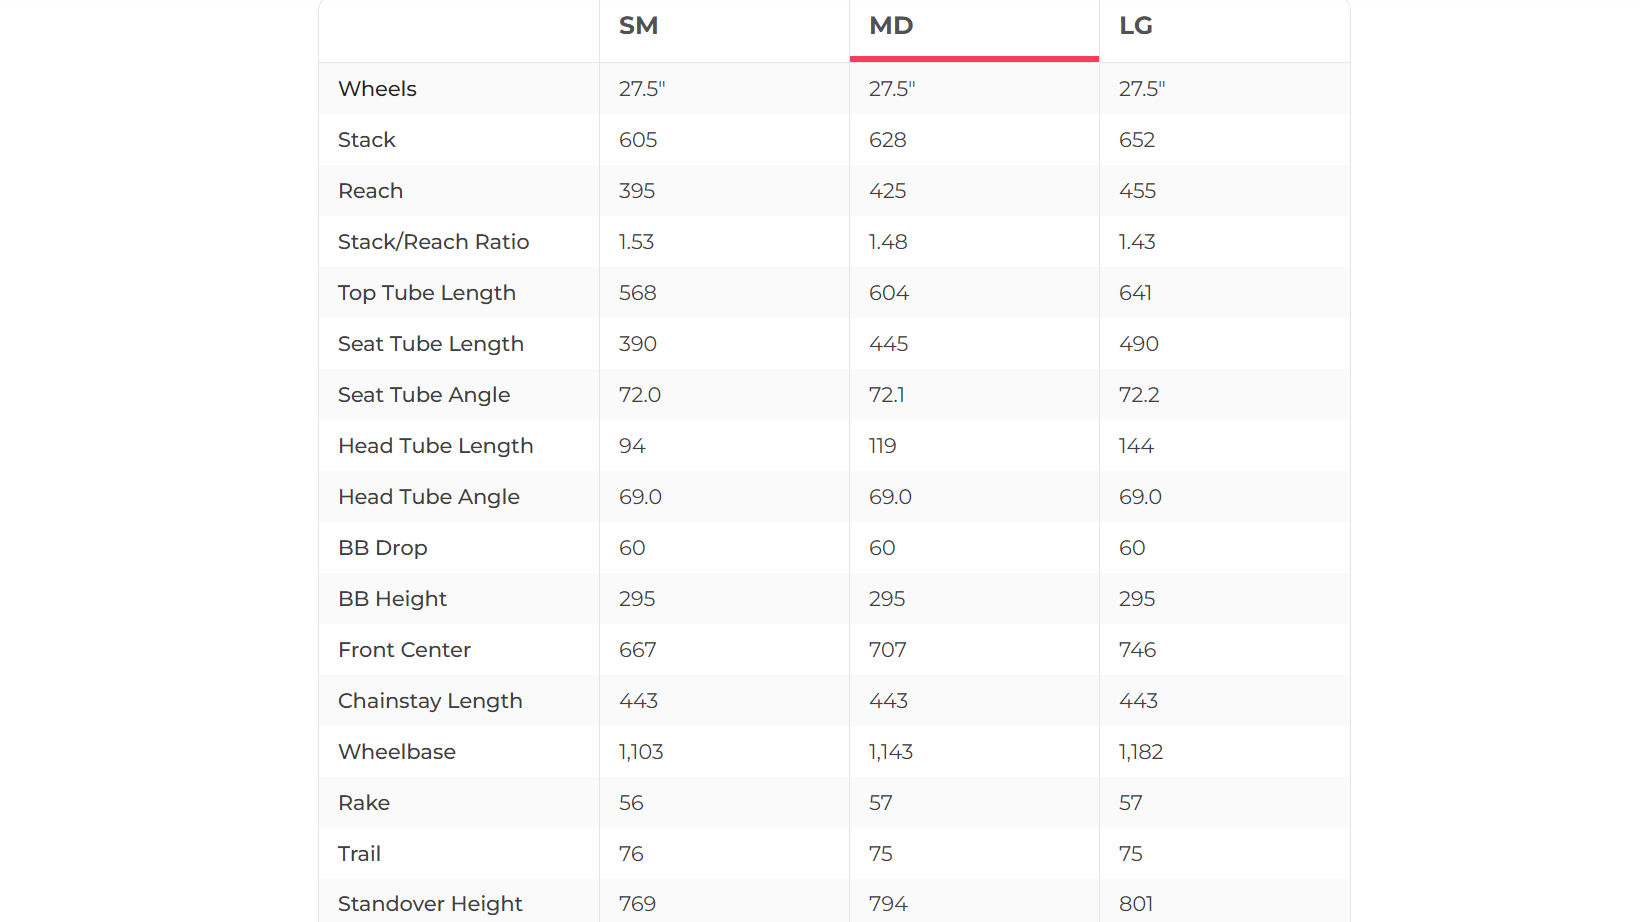The width and height of the screenshot is (1640, 922).
Task: Click the SM Rake value 56
Action: pyautogui.click(x=631, y=803)
